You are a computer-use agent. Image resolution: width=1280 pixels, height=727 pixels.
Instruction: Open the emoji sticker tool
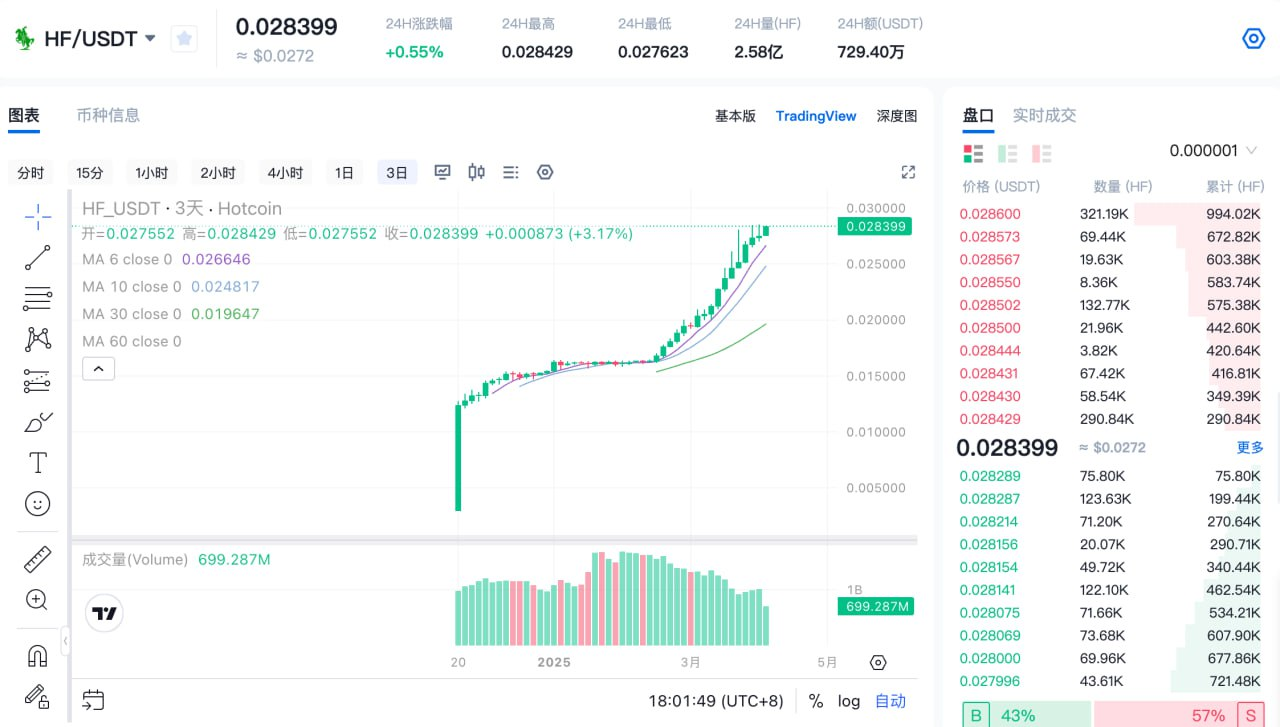point(37,503)
